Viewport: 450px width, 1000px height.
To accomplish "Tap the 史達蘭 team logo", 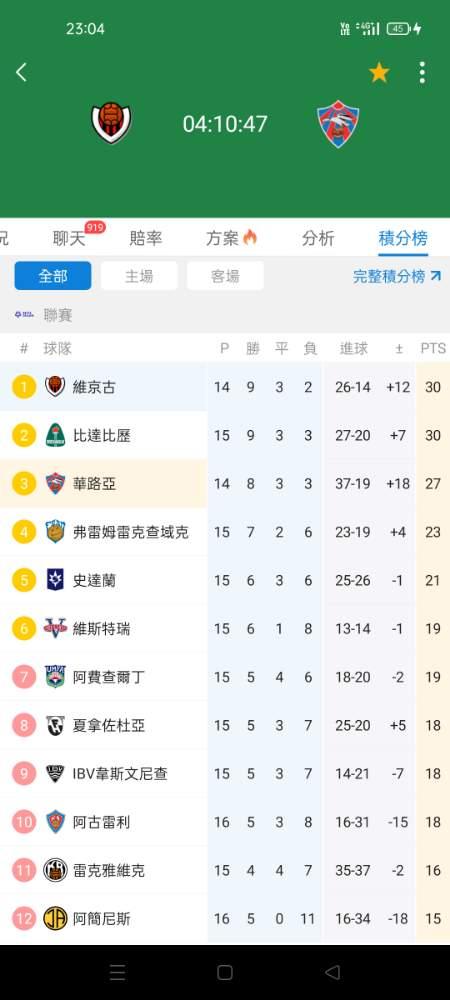I will 55,580.
